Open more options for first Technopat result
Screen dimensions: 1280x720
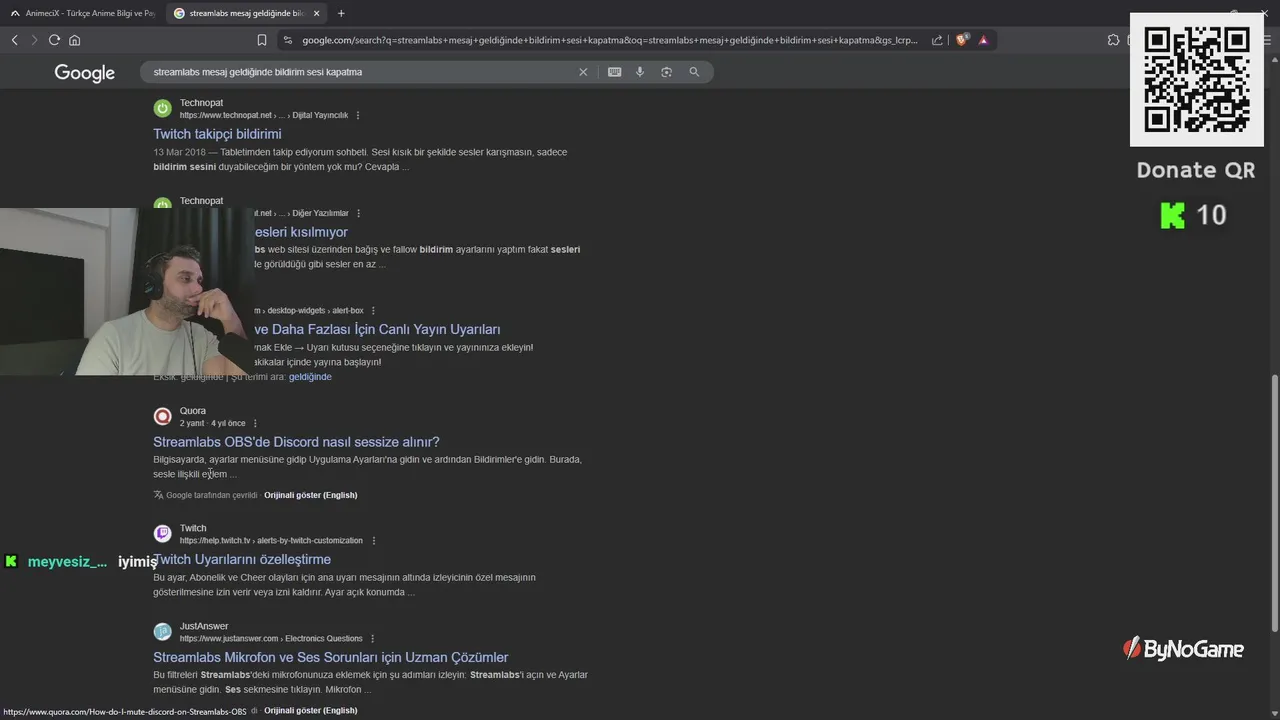[x=358, y=115]
